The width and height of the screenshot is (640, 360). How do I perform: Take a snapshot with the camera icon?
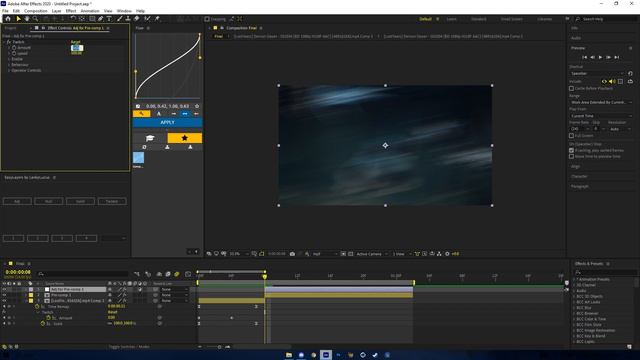tap(292, 254)
